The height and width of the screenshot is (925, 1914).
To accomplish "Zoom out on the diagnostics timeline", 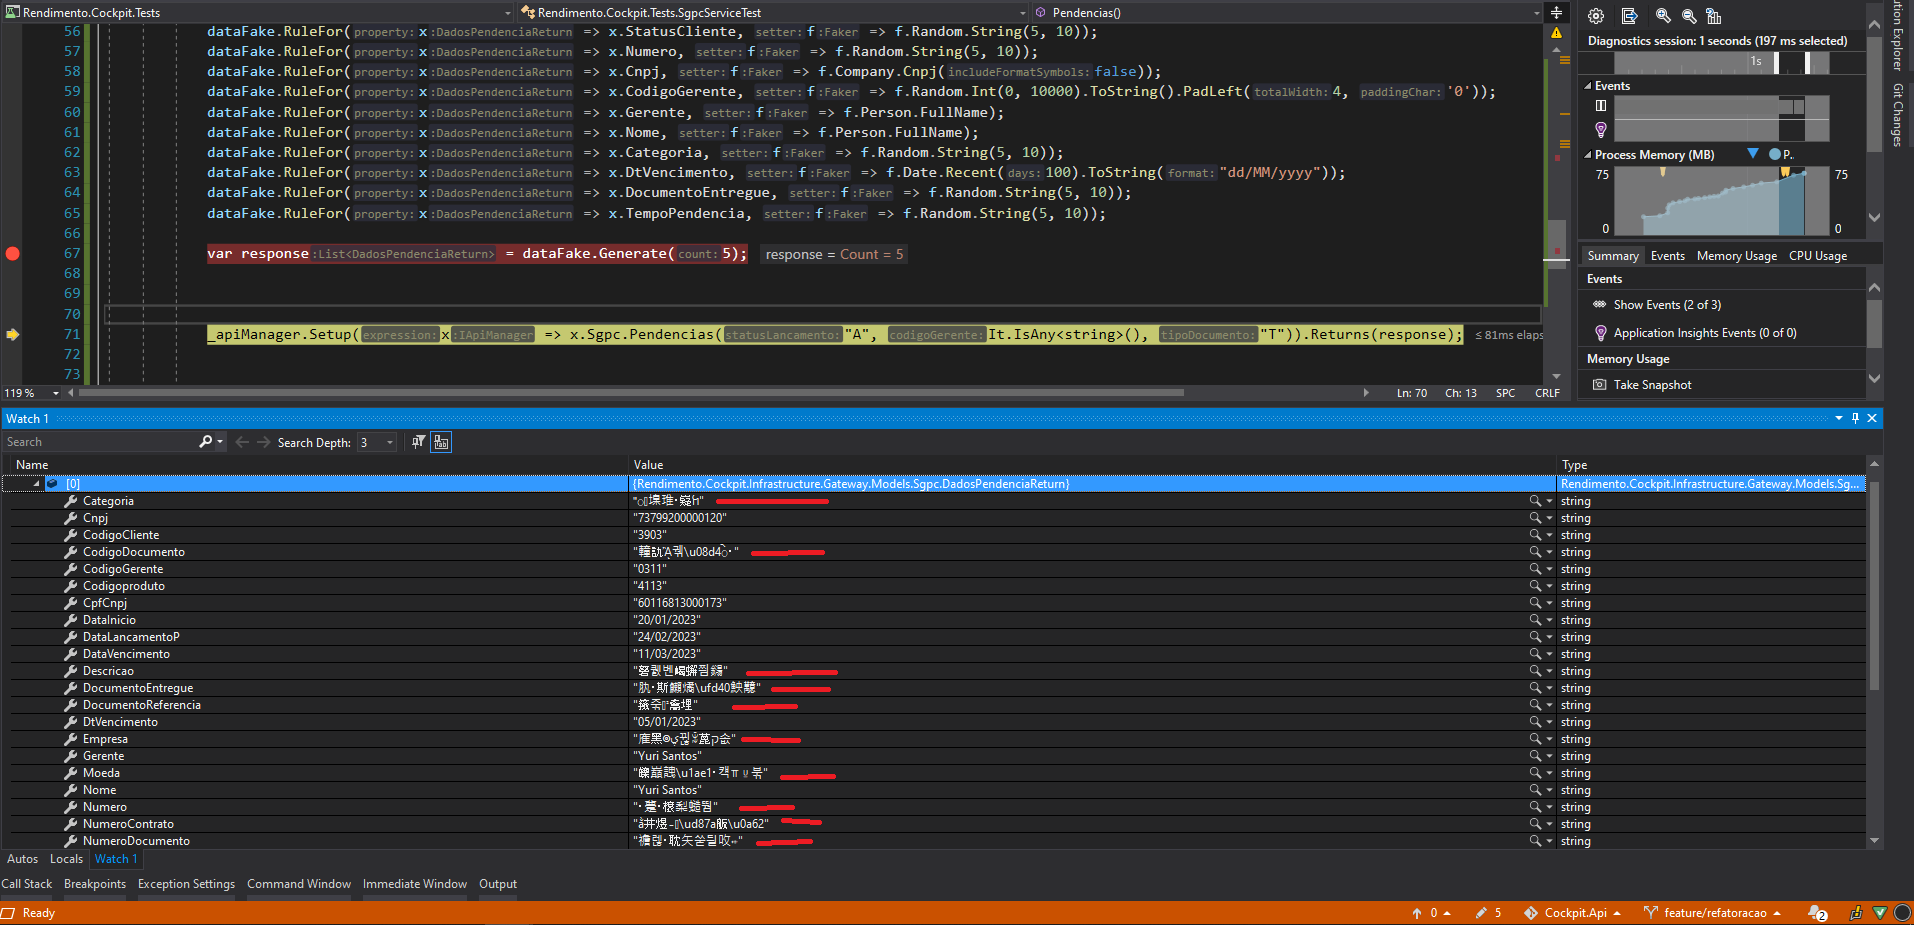I will (x=1689, y=16).
